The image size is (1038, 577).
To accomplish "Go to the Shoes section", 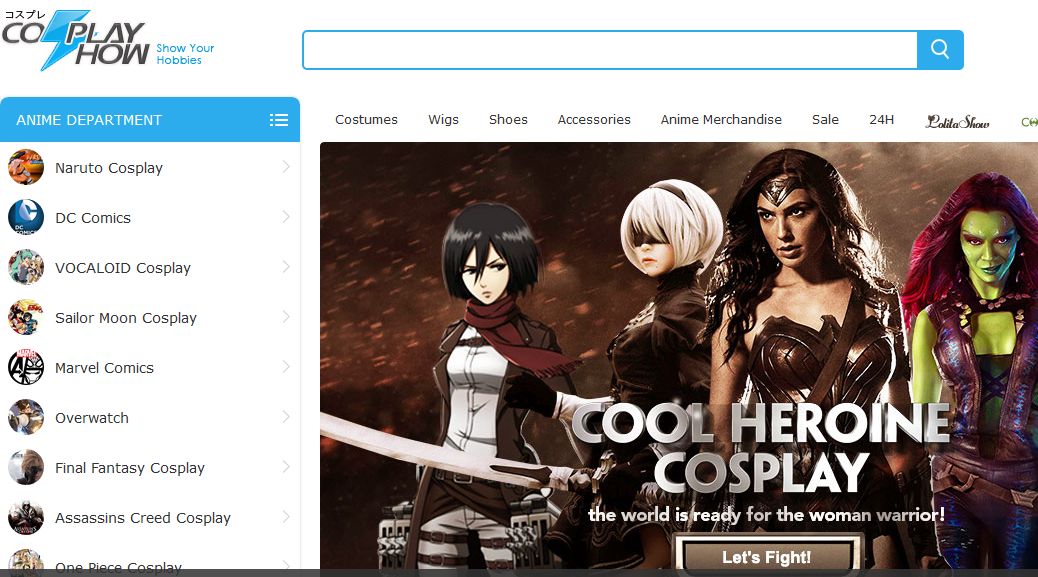I will [x=508, y=120].
